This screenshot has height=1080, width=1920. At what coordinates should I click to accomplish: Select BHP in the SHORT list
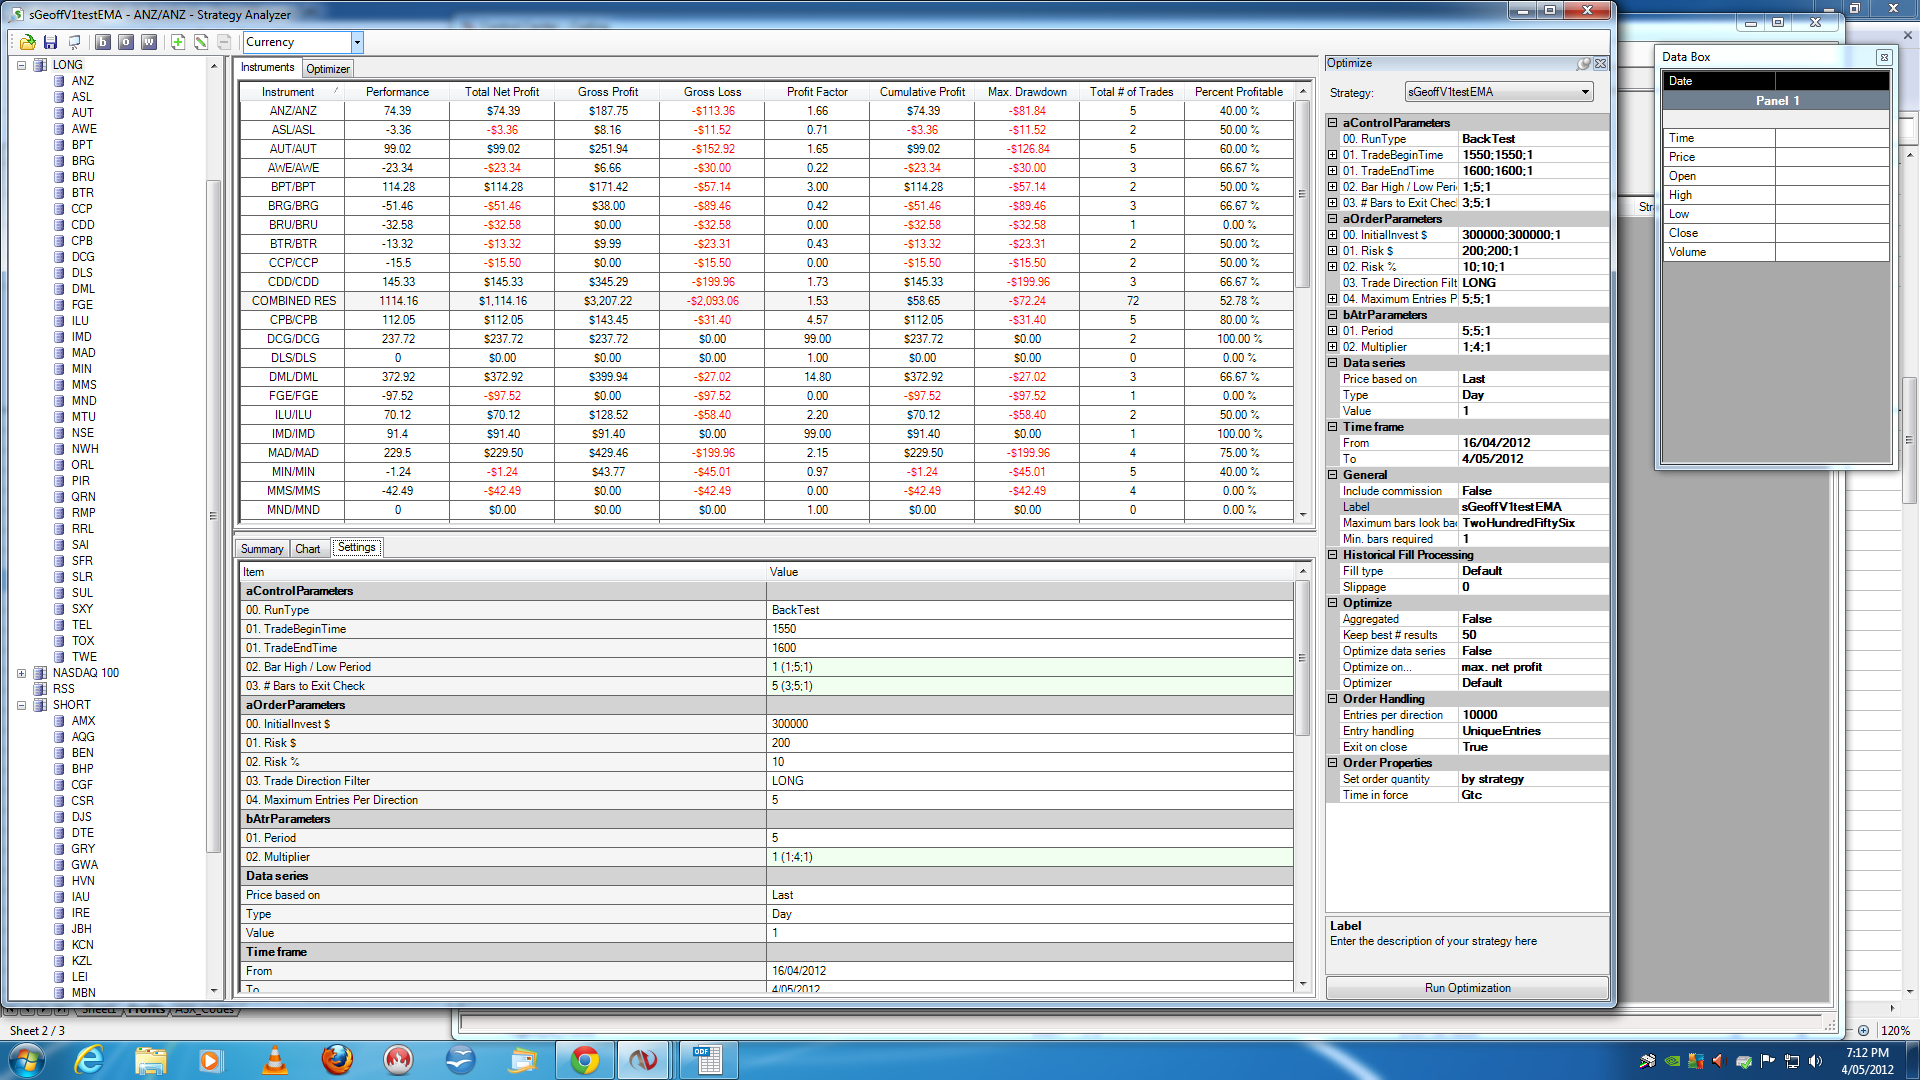82,769
